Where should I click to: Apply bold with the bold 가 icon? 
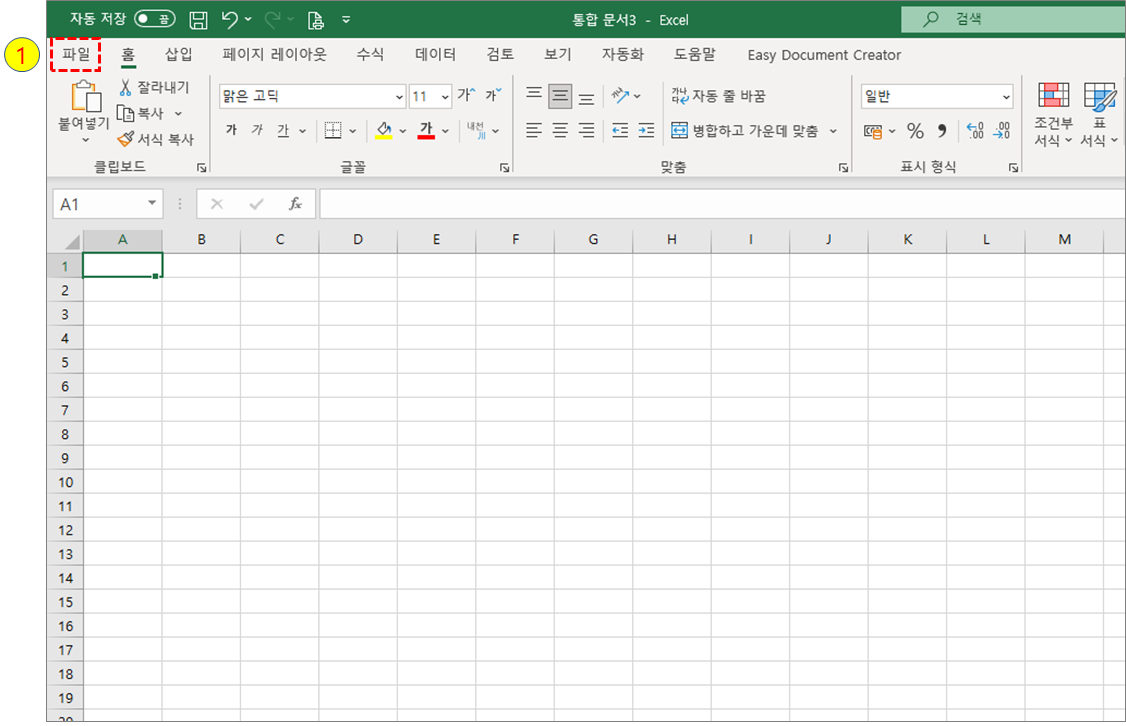tap(231, 130)
